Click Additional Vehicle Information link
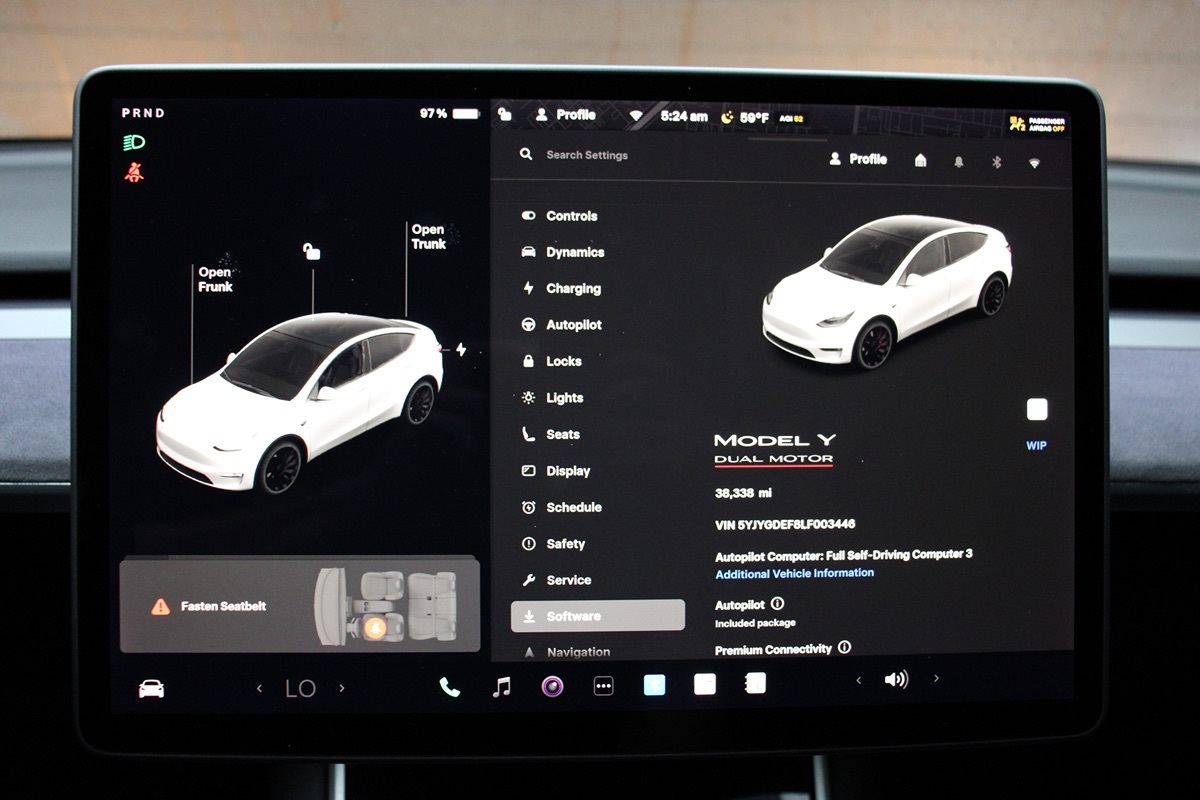The image size is (1200, 800). point(794,574)
